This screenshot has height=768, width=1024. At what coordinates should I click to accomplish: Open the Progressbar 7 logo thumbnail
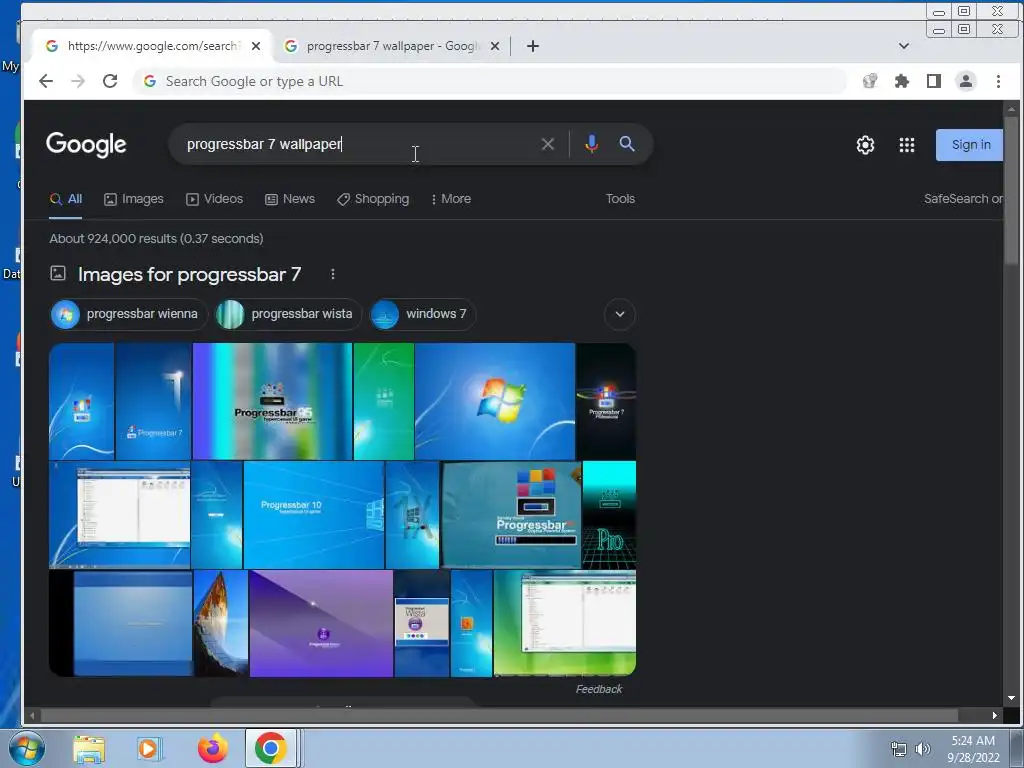pos(153,402)
